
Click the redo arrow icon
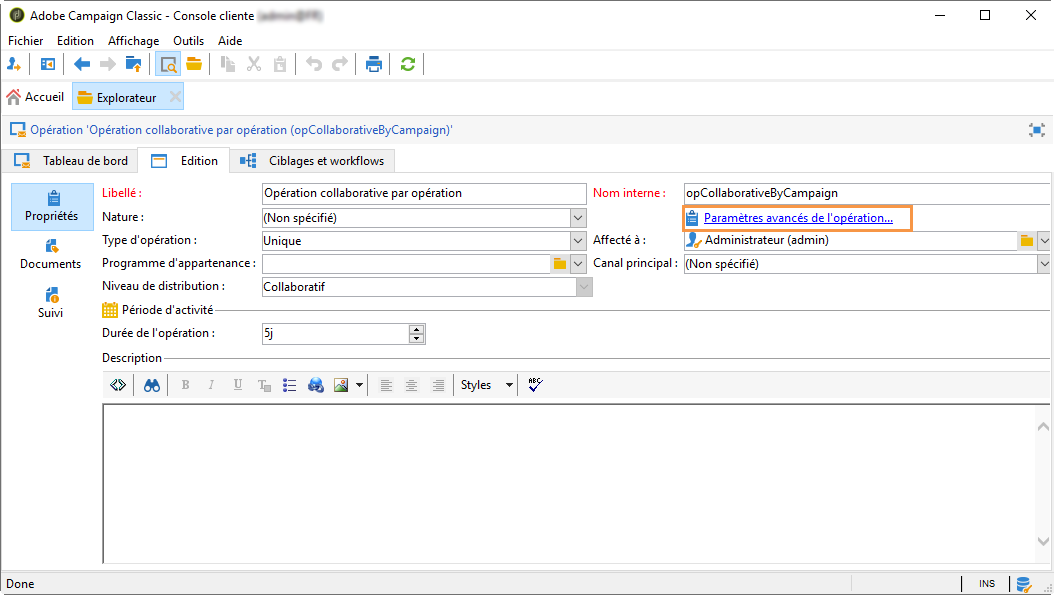pos(340,65)
